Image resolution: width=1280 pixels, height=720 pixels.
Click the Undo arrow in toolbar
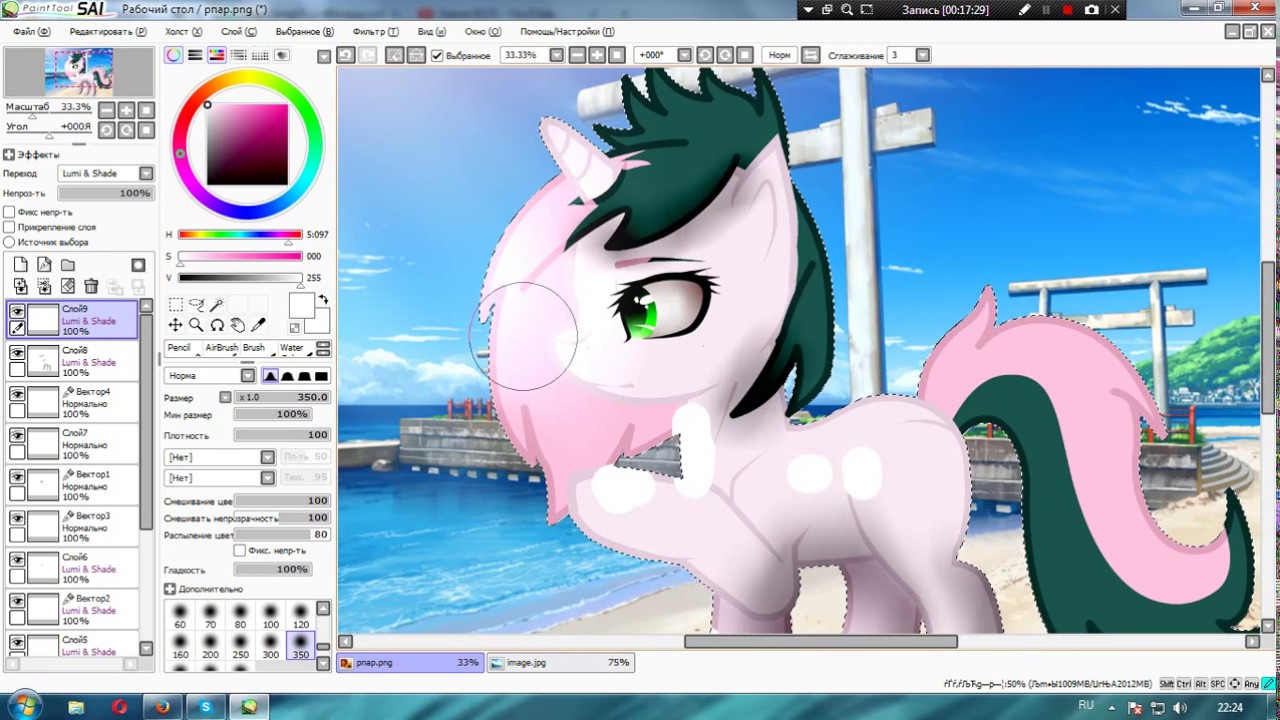click(x=346, y=55)
